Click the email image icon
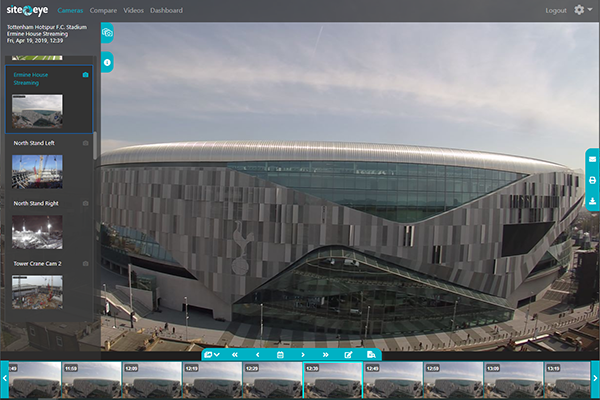 (x=592, y=160)
